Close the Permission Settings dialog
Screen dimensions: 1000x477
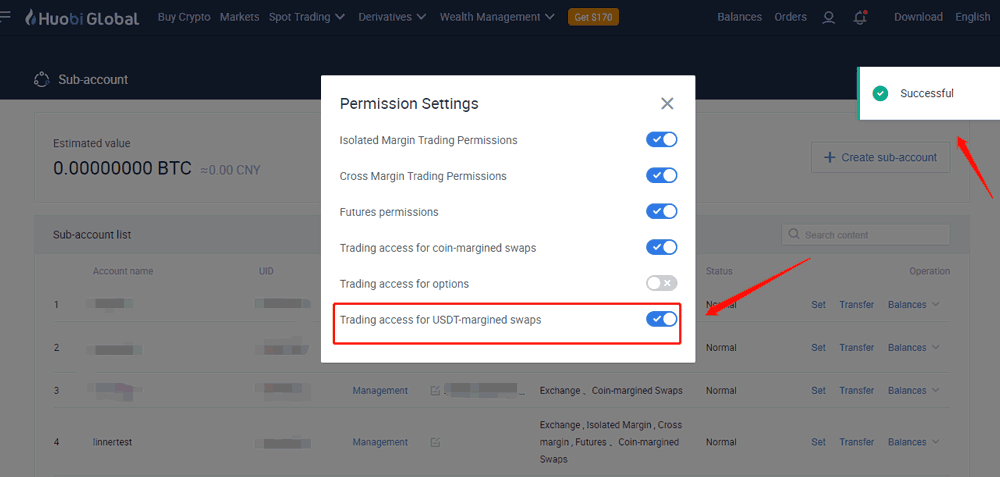pos(667,103)
